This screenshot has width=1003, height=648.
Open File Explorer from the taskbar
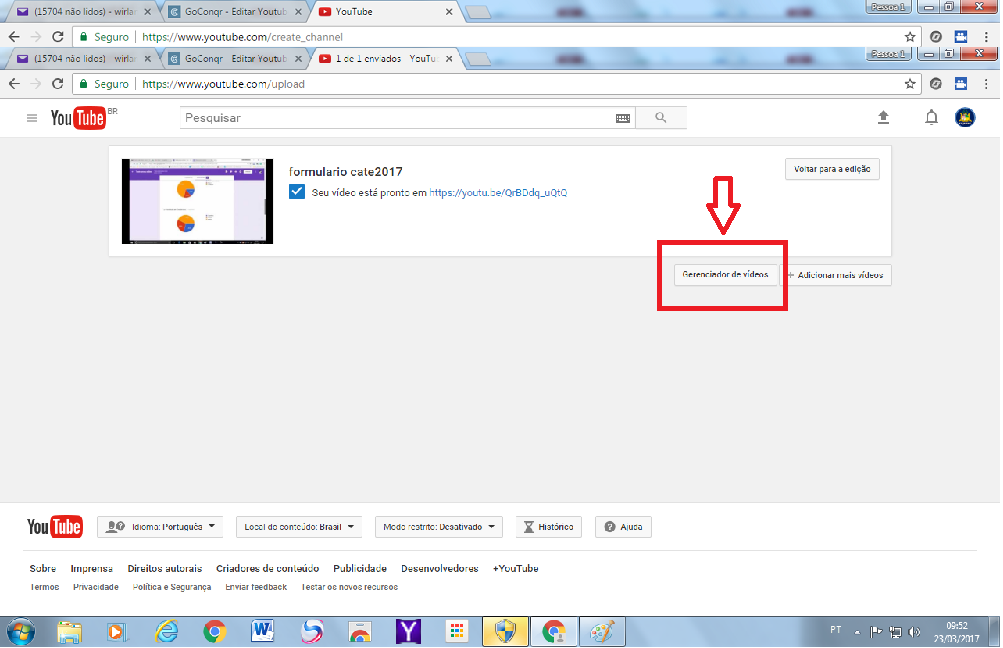69,632
